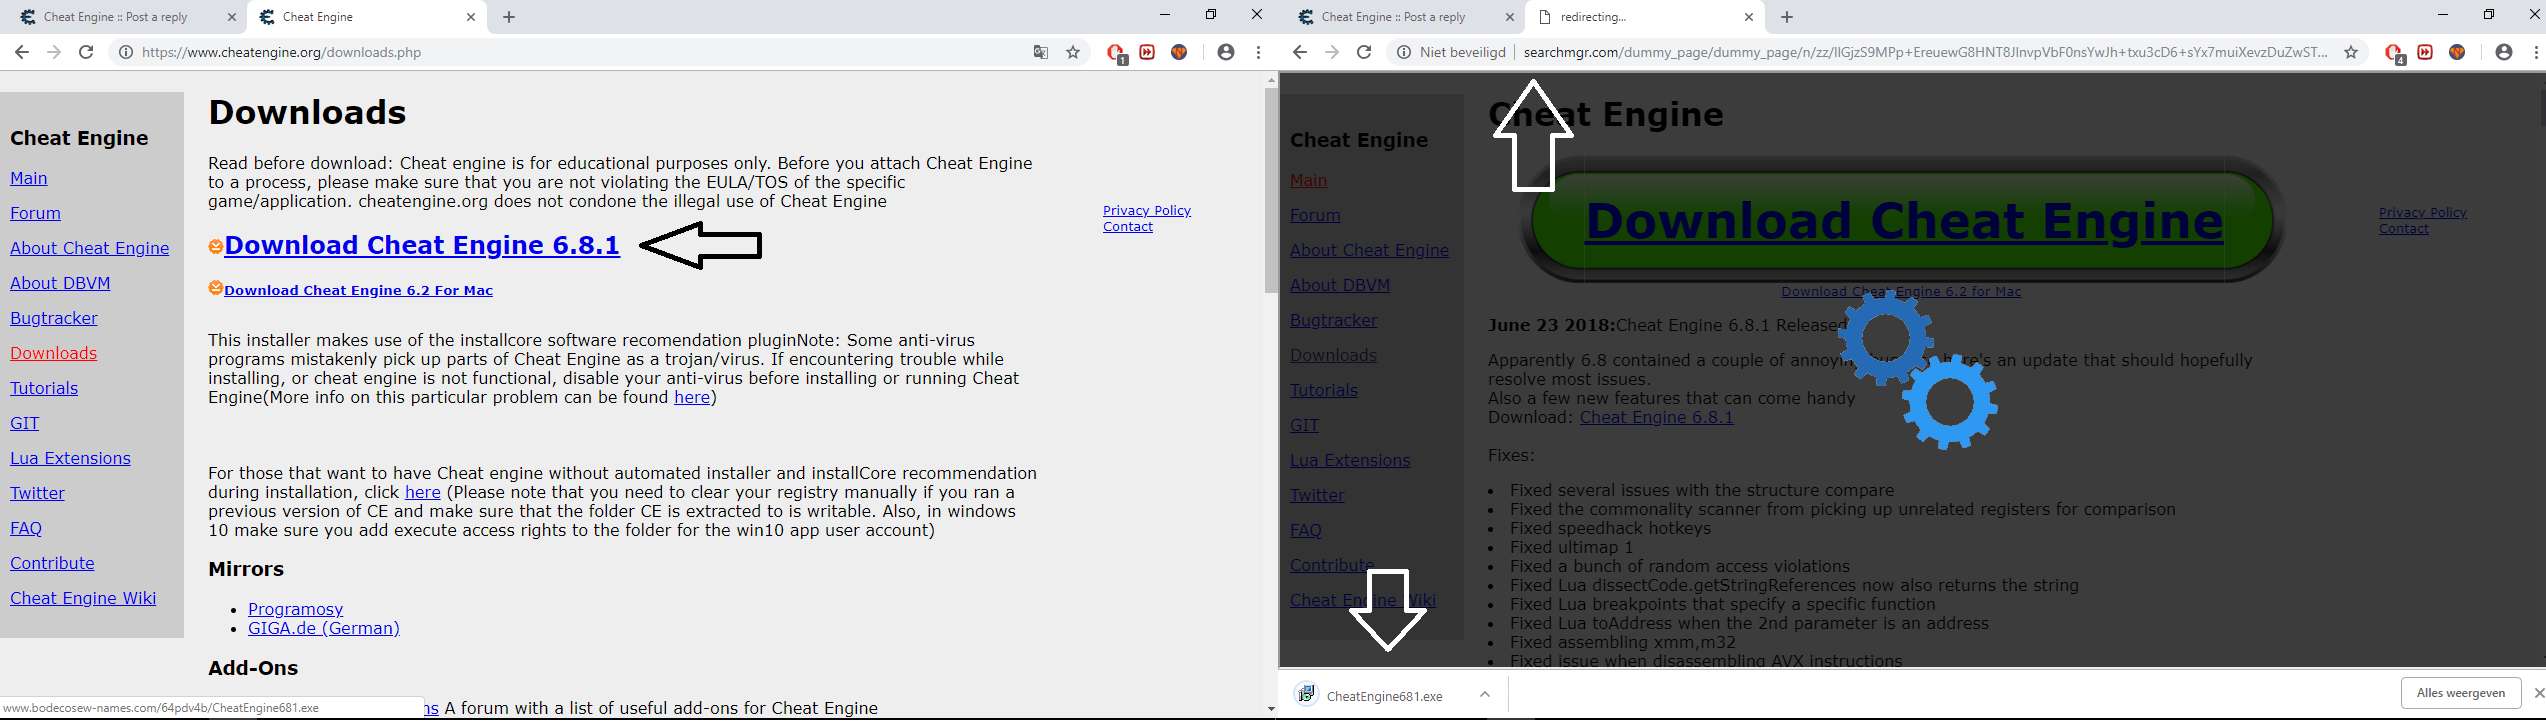Open 'Main' sidebar link in left window
The width and height of the screenshot is (2546, 722).
29,178
